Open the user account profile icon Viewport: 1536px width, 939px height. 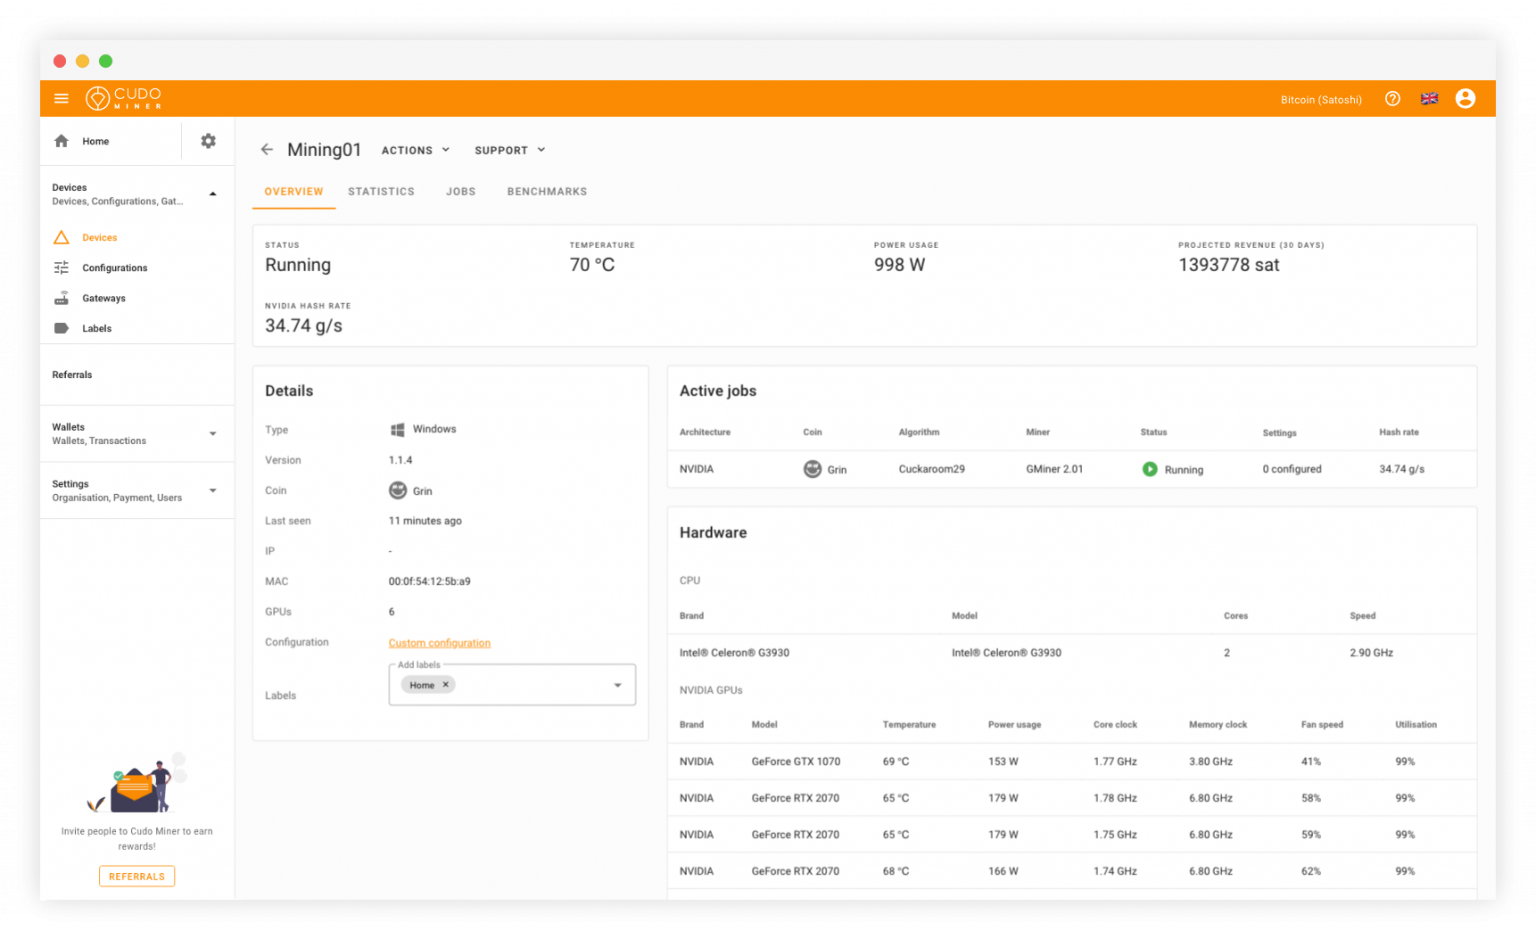point(1465,98)
